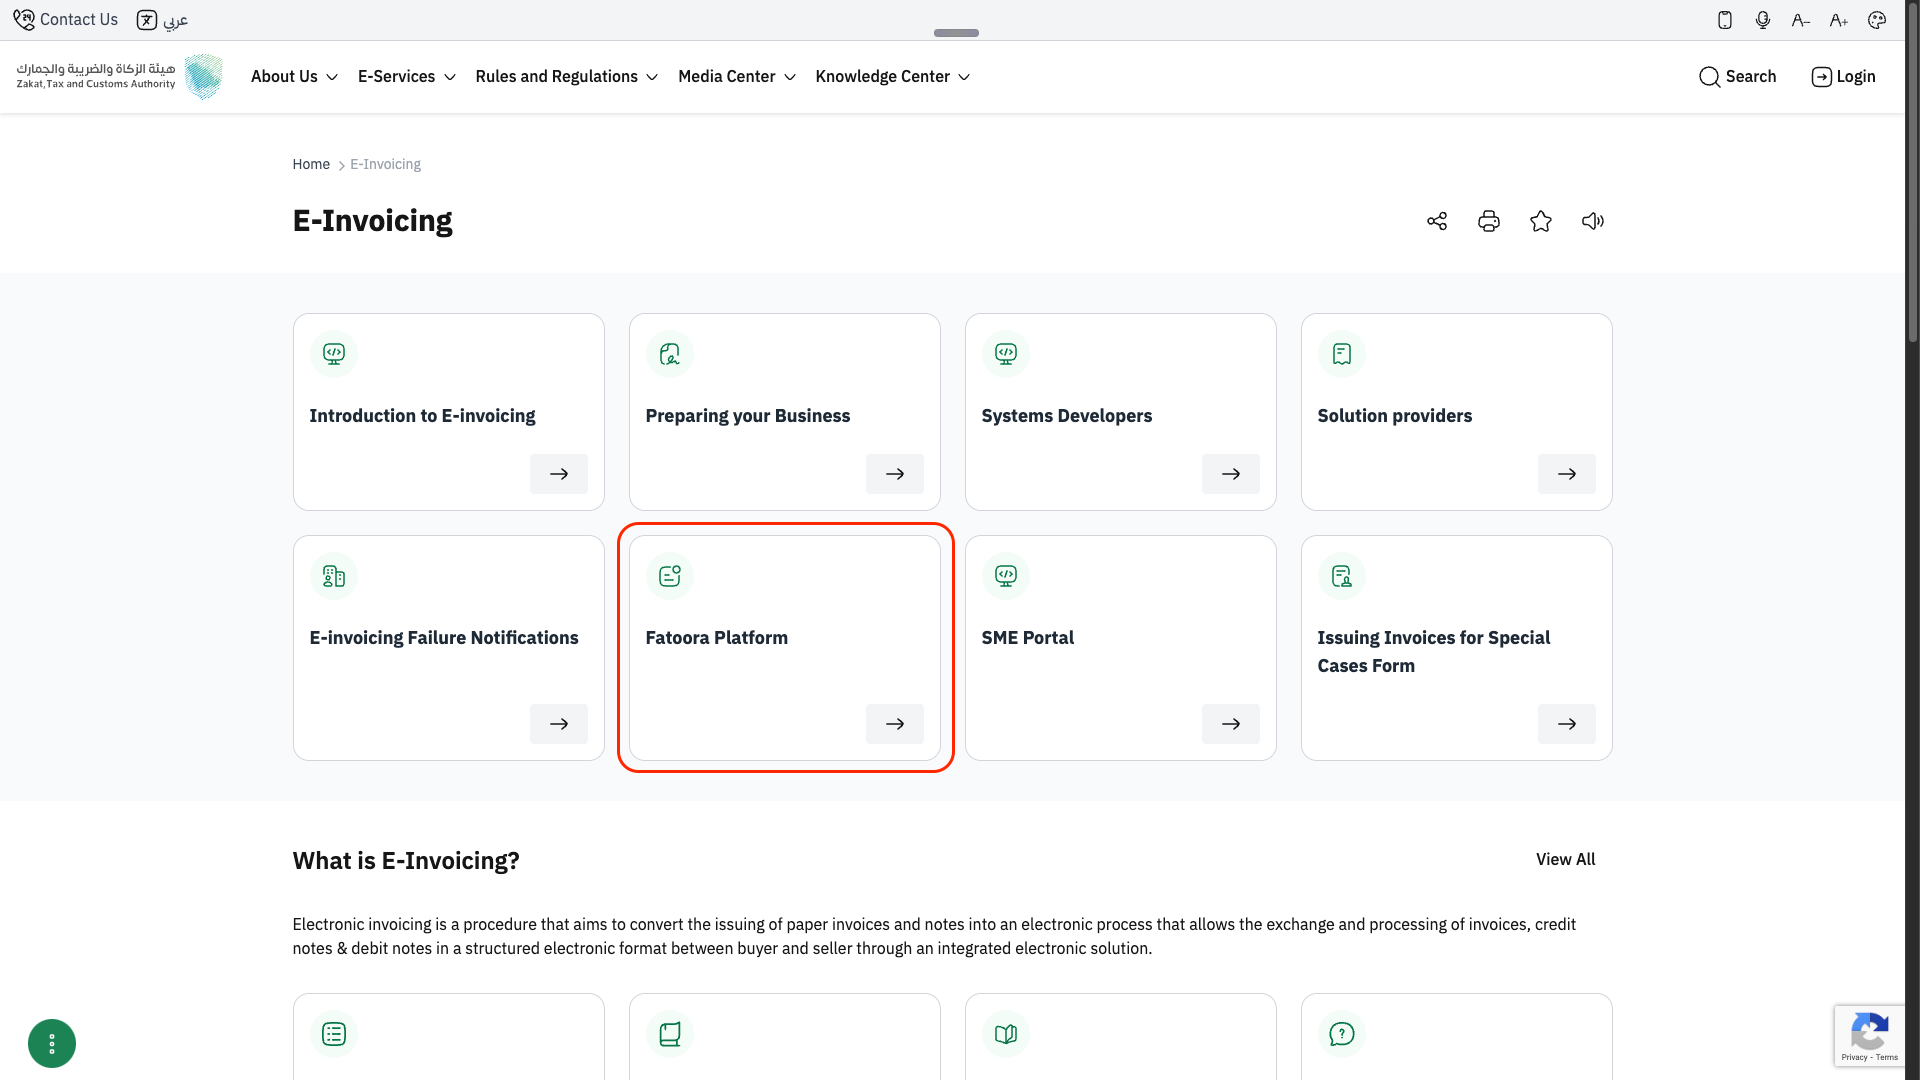Open the Fatoora Platform card arrow
This screenshot has width=1920, height=1080.
point(894,724)
